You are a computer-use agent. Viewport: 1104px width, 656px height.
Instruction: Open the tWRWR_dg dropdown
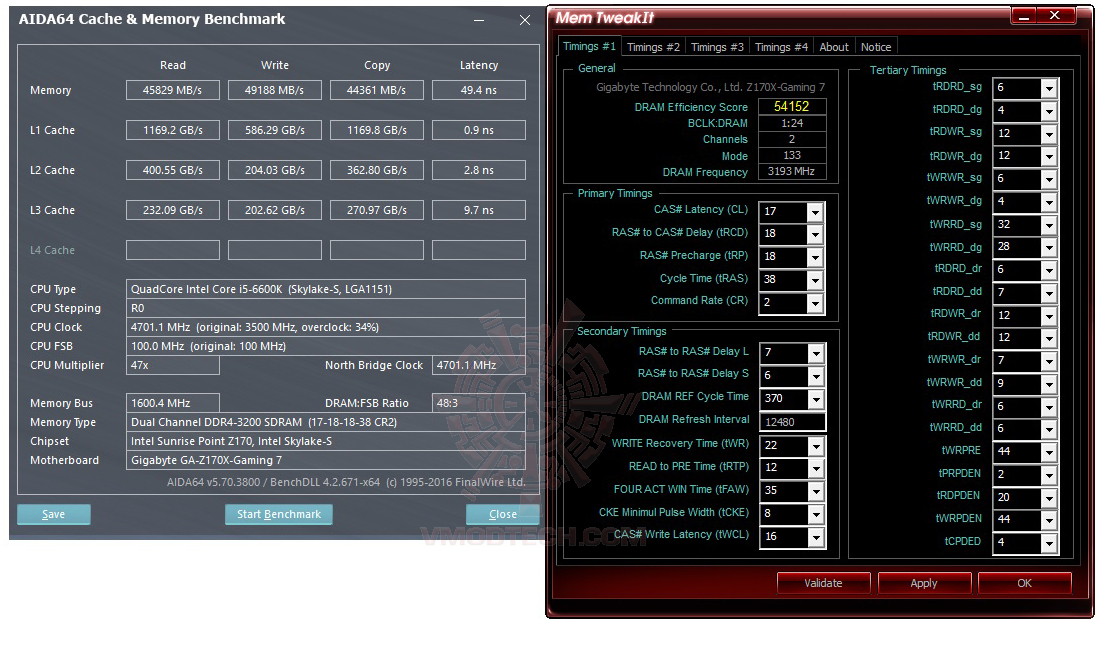point(1049,202)
